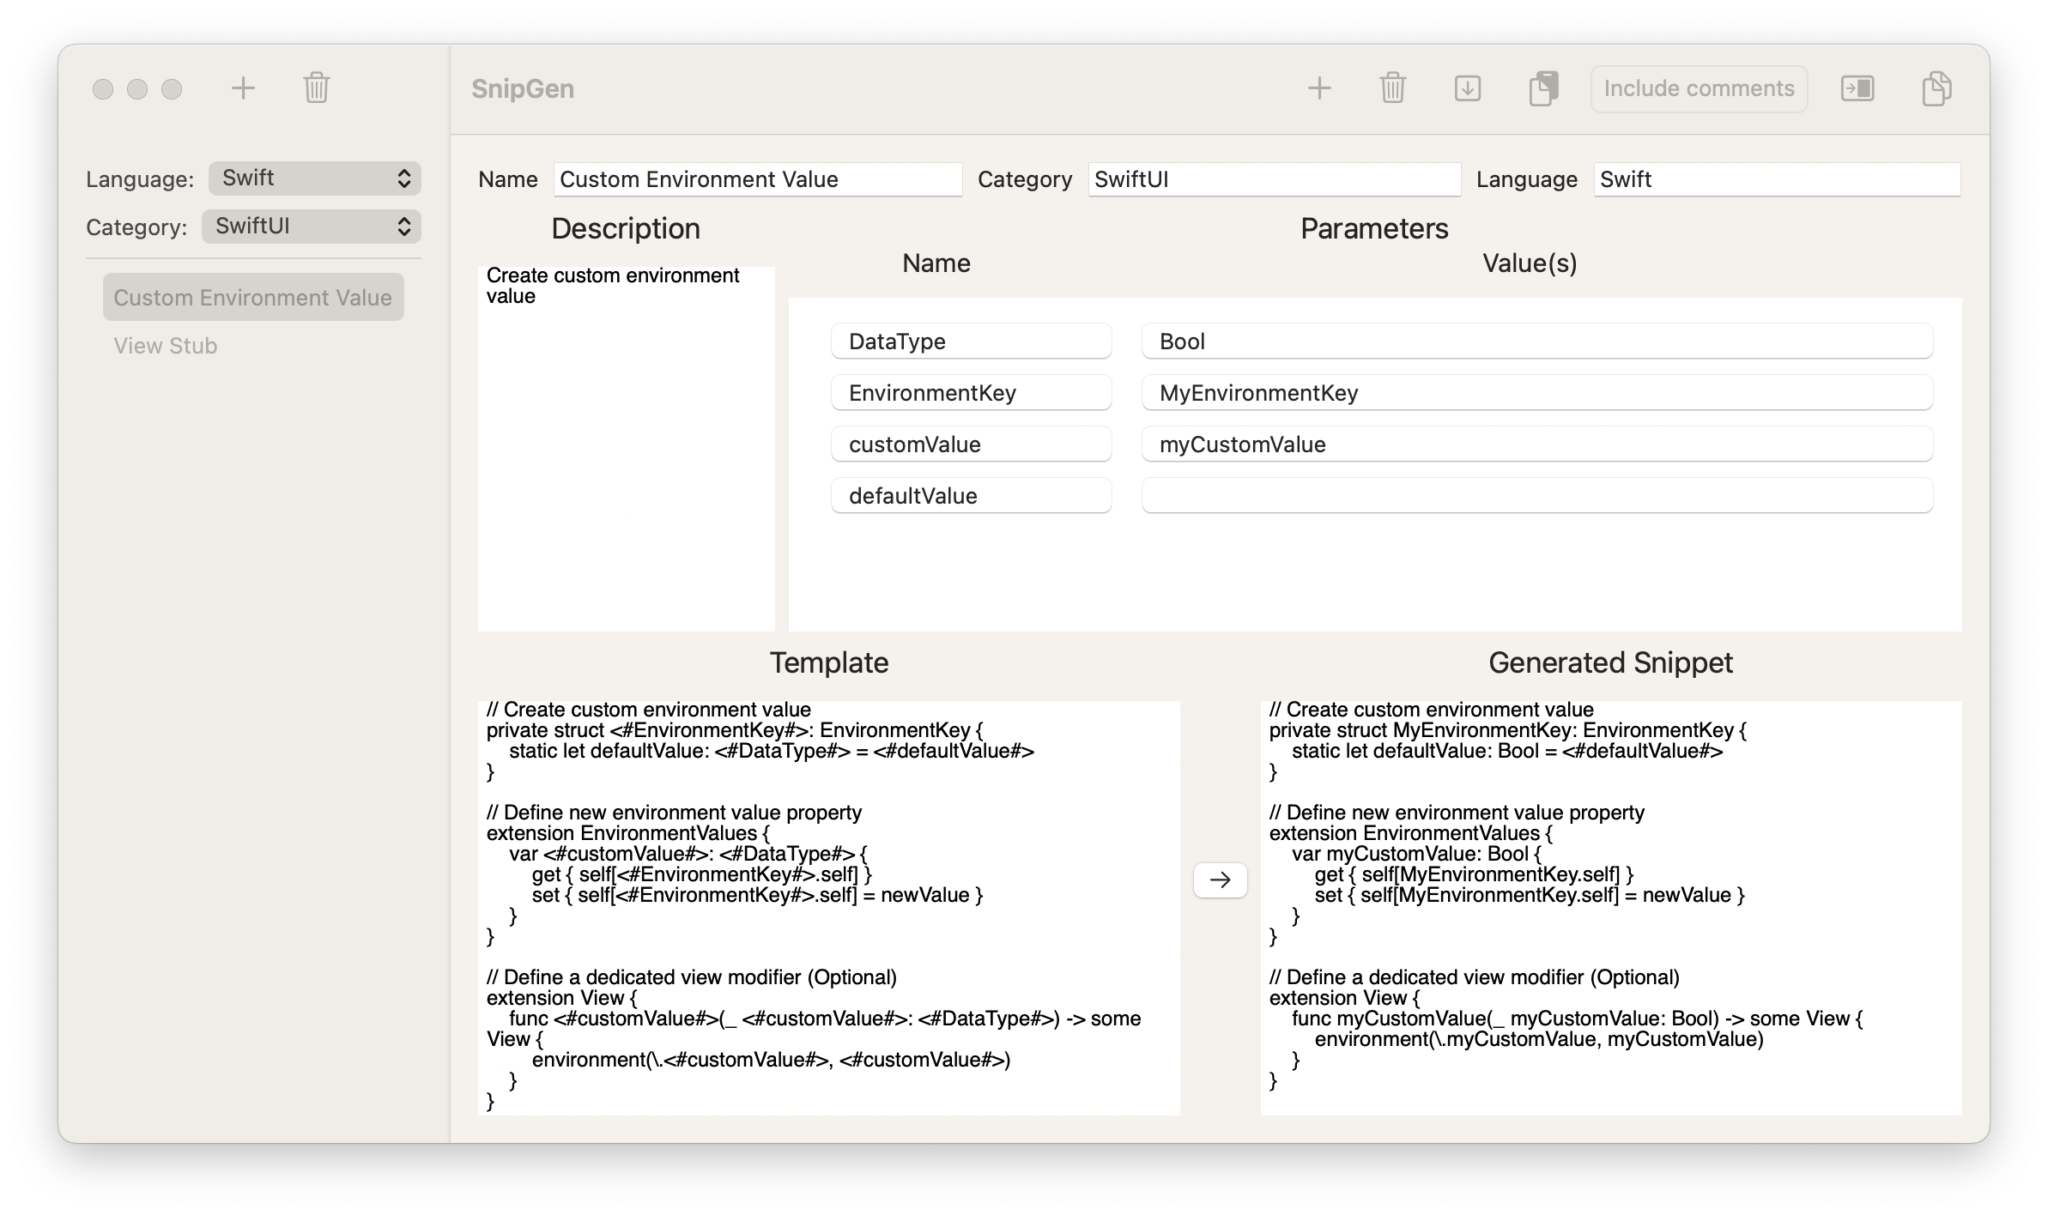The image size is (2048, 1215).
Task: Click the Name field containing Custom Environment Value
Action: pyautogui.click(x=757, y=179)
